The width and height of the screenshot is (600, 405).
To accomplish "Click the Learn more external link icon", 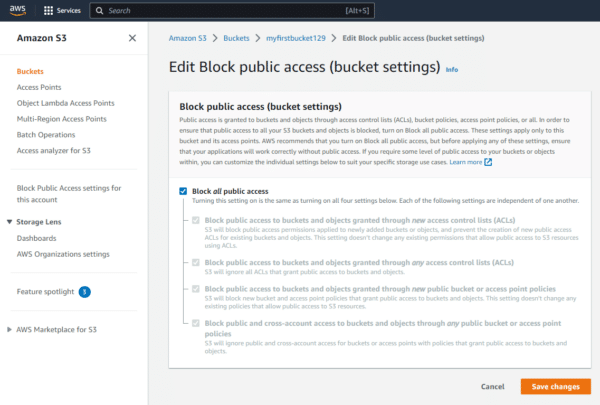I will pos(488,162).
